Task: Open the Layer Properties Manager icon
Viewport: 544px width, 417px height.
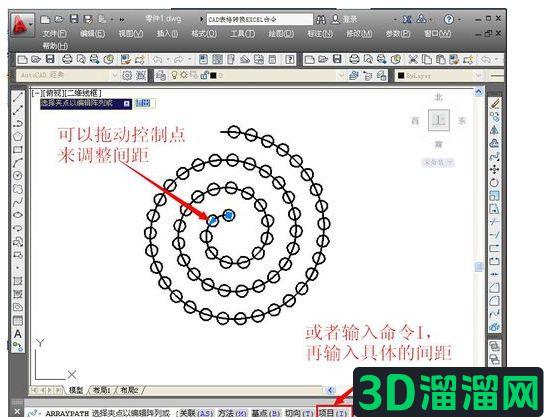Action: pos(160,75)
